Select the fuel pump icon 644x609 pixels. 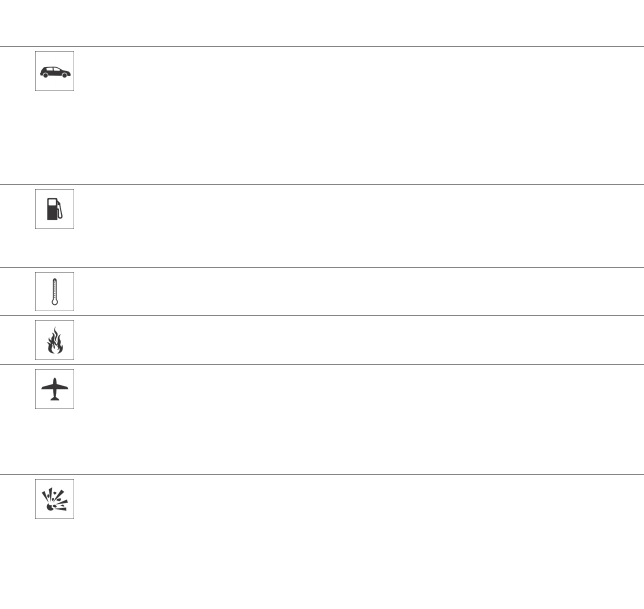coord(54,209)
